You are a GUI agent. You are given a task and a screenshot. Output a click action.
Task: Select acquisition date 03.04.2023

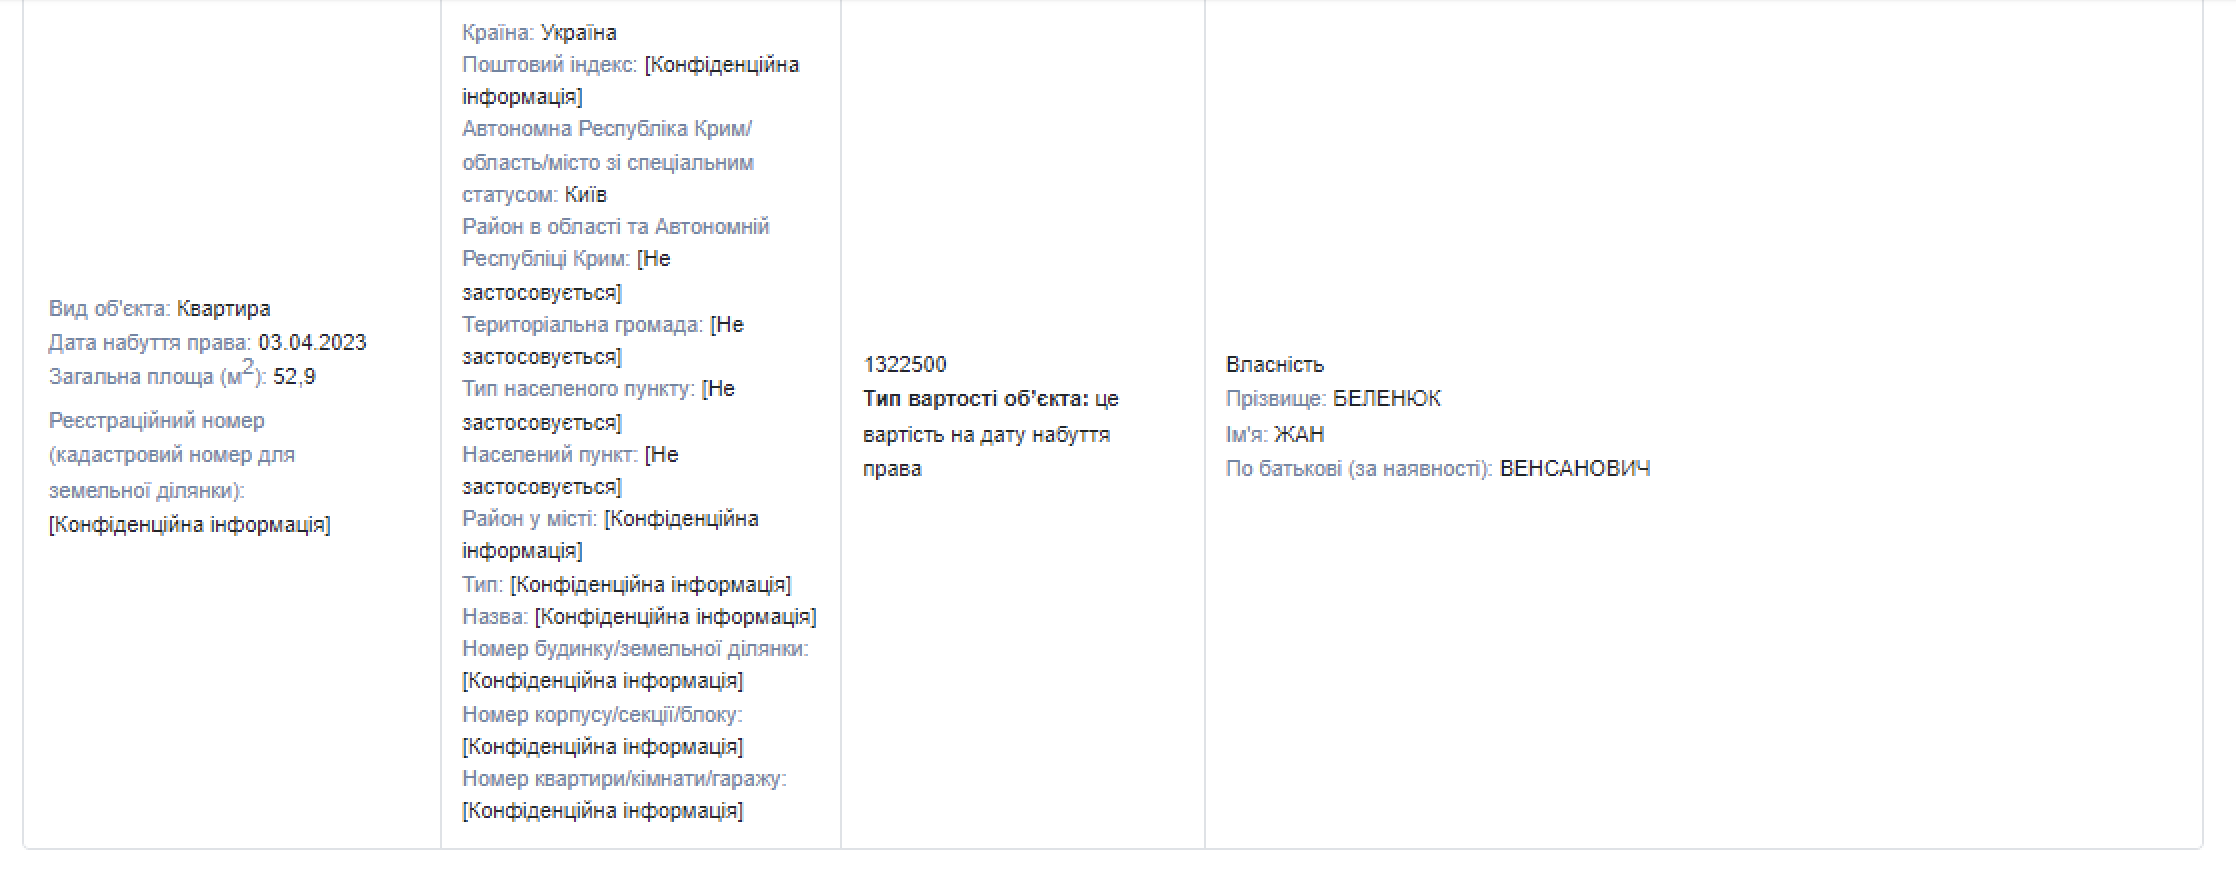point(312,343)
